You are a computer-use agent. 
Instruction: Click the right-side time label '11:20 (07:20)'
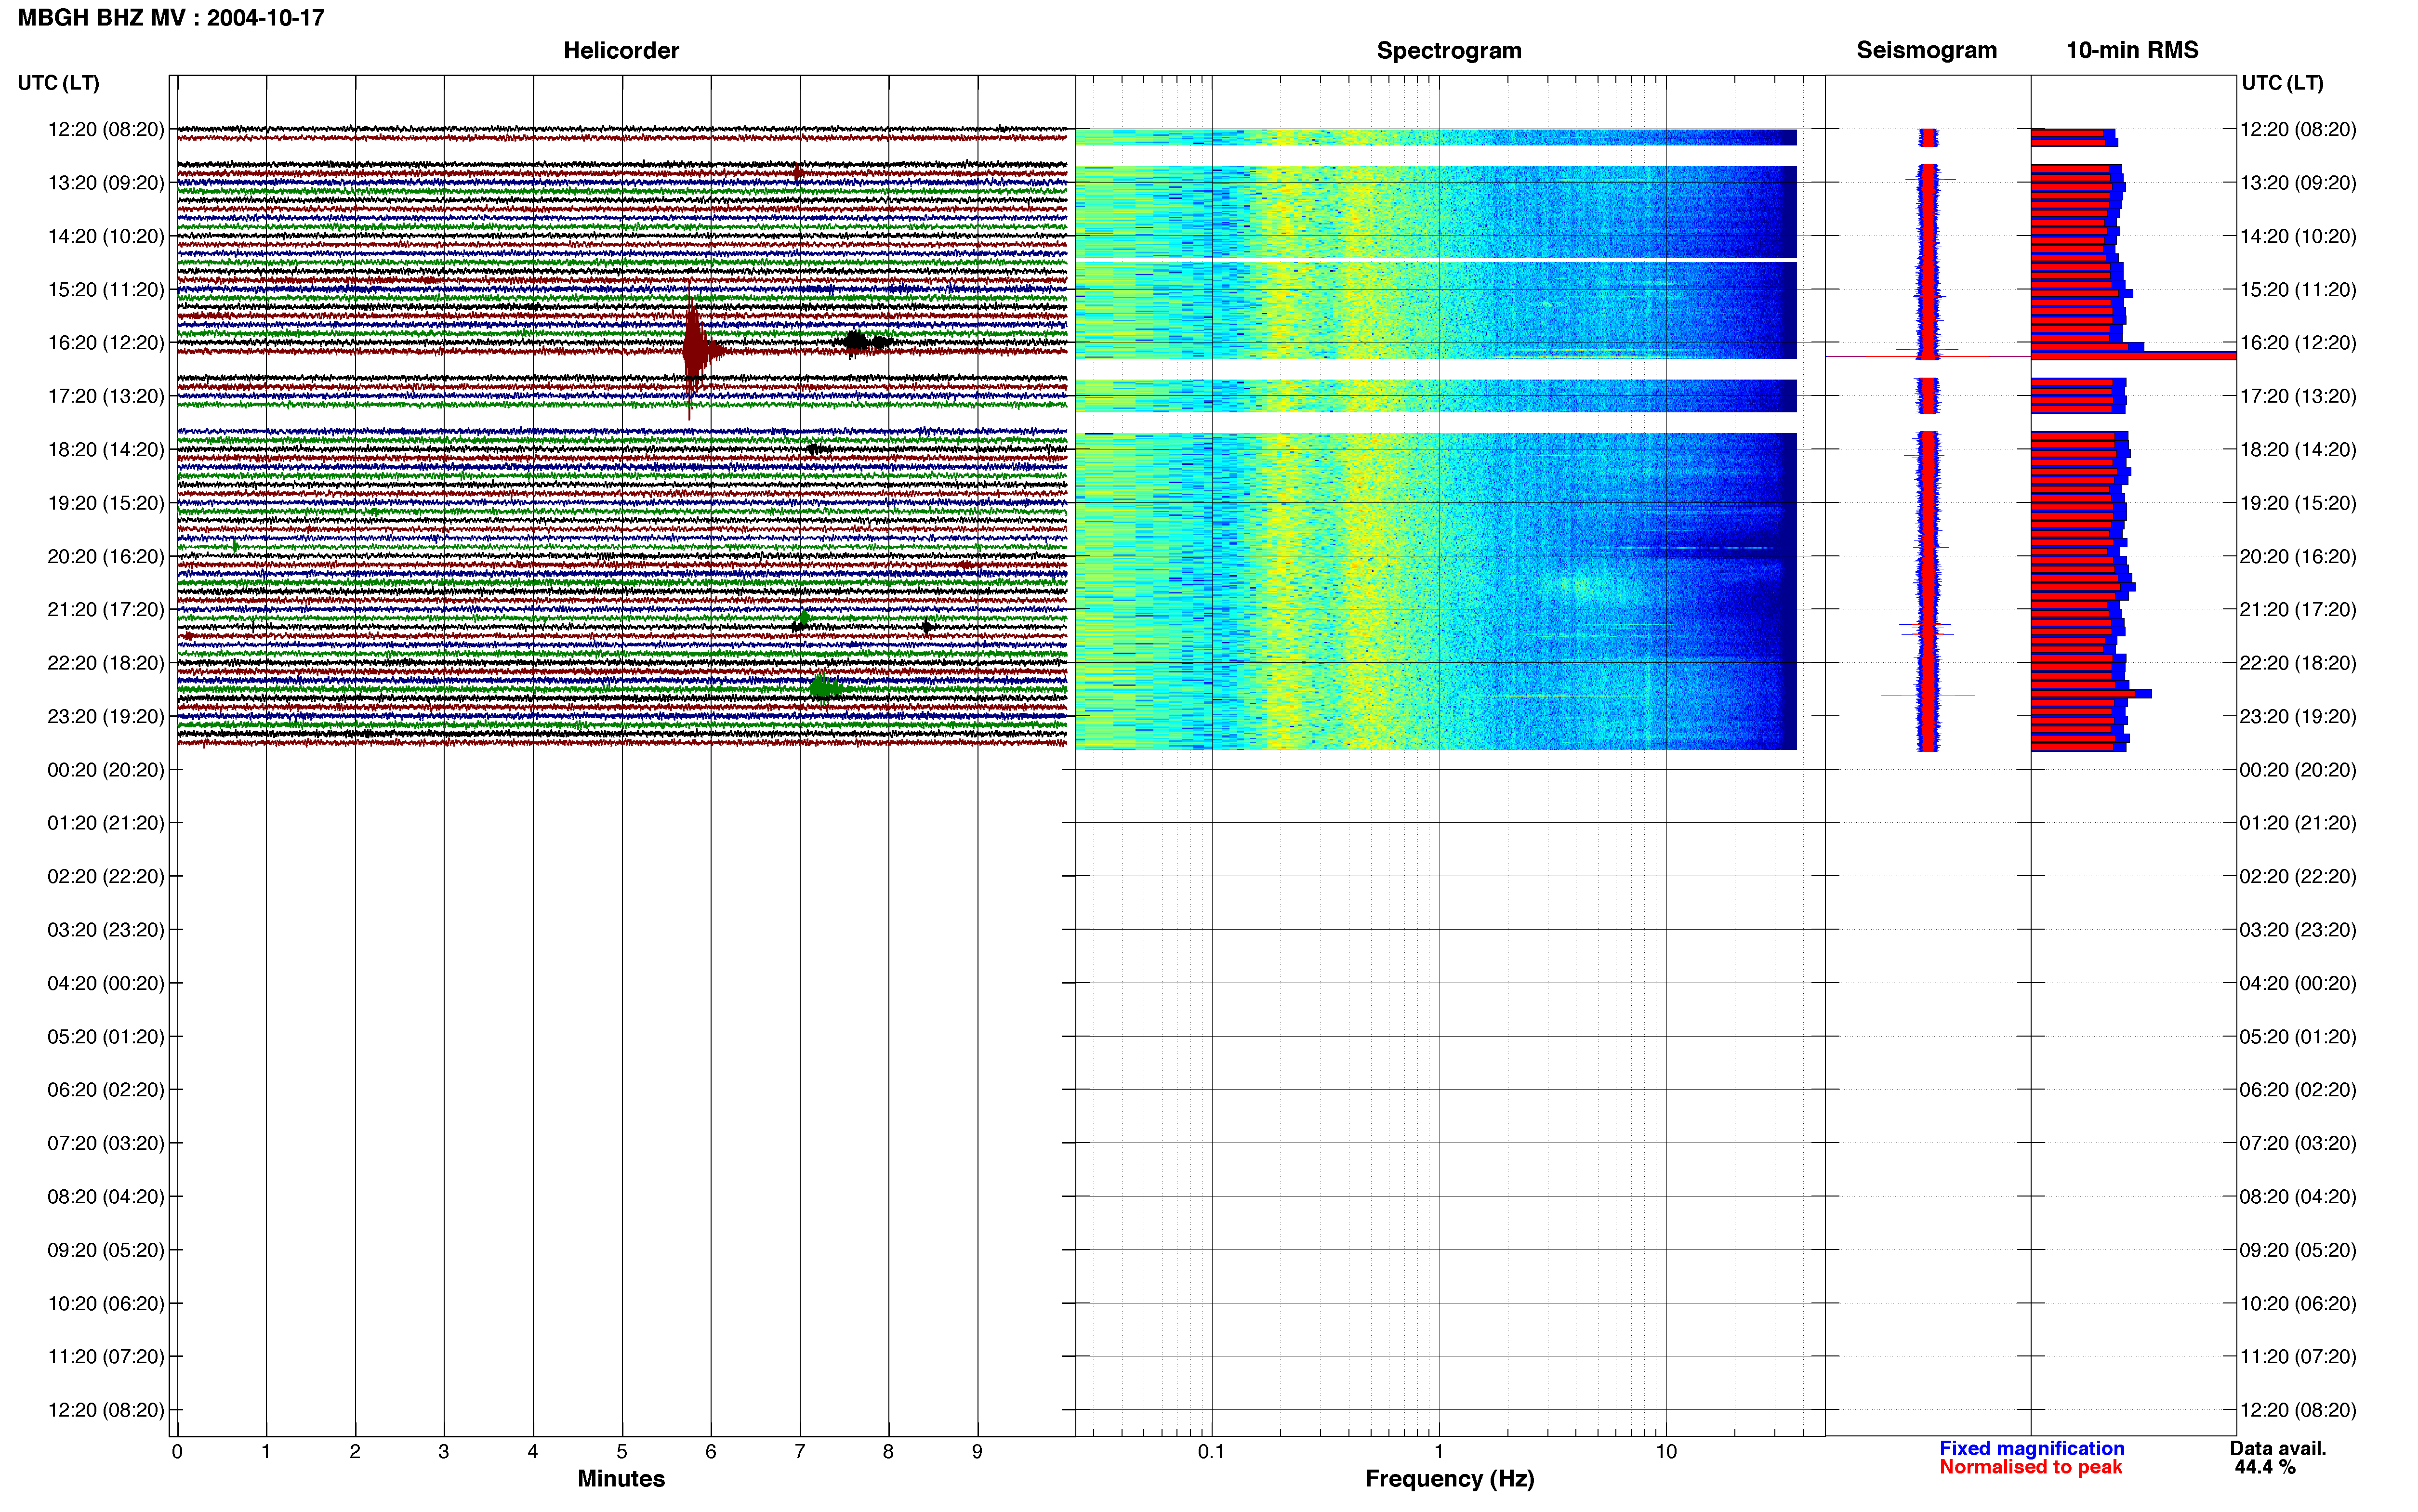2298,1356
